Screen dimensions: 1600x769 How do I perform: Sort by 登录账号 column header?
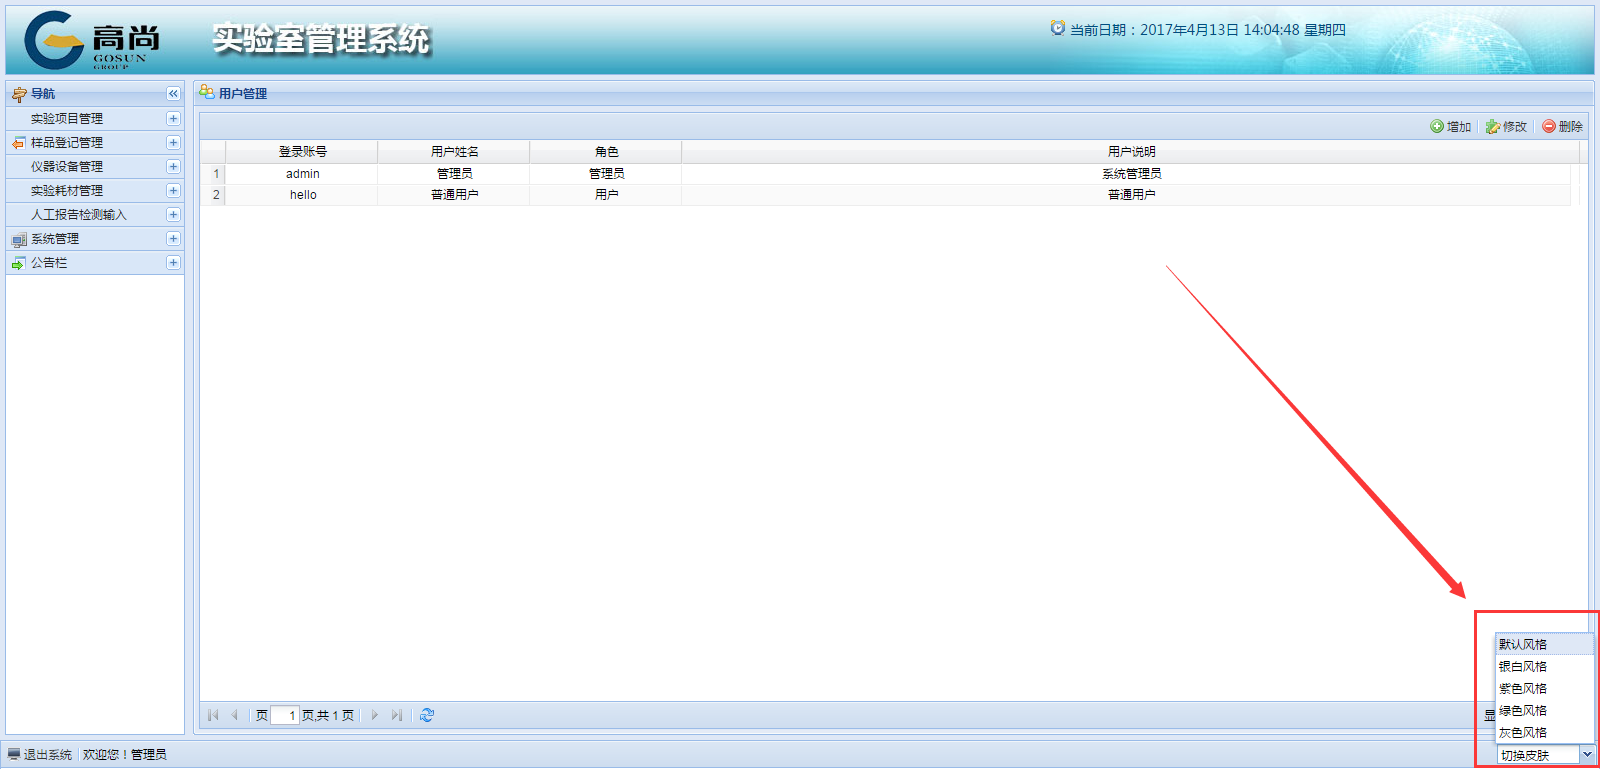pos(302,152)
